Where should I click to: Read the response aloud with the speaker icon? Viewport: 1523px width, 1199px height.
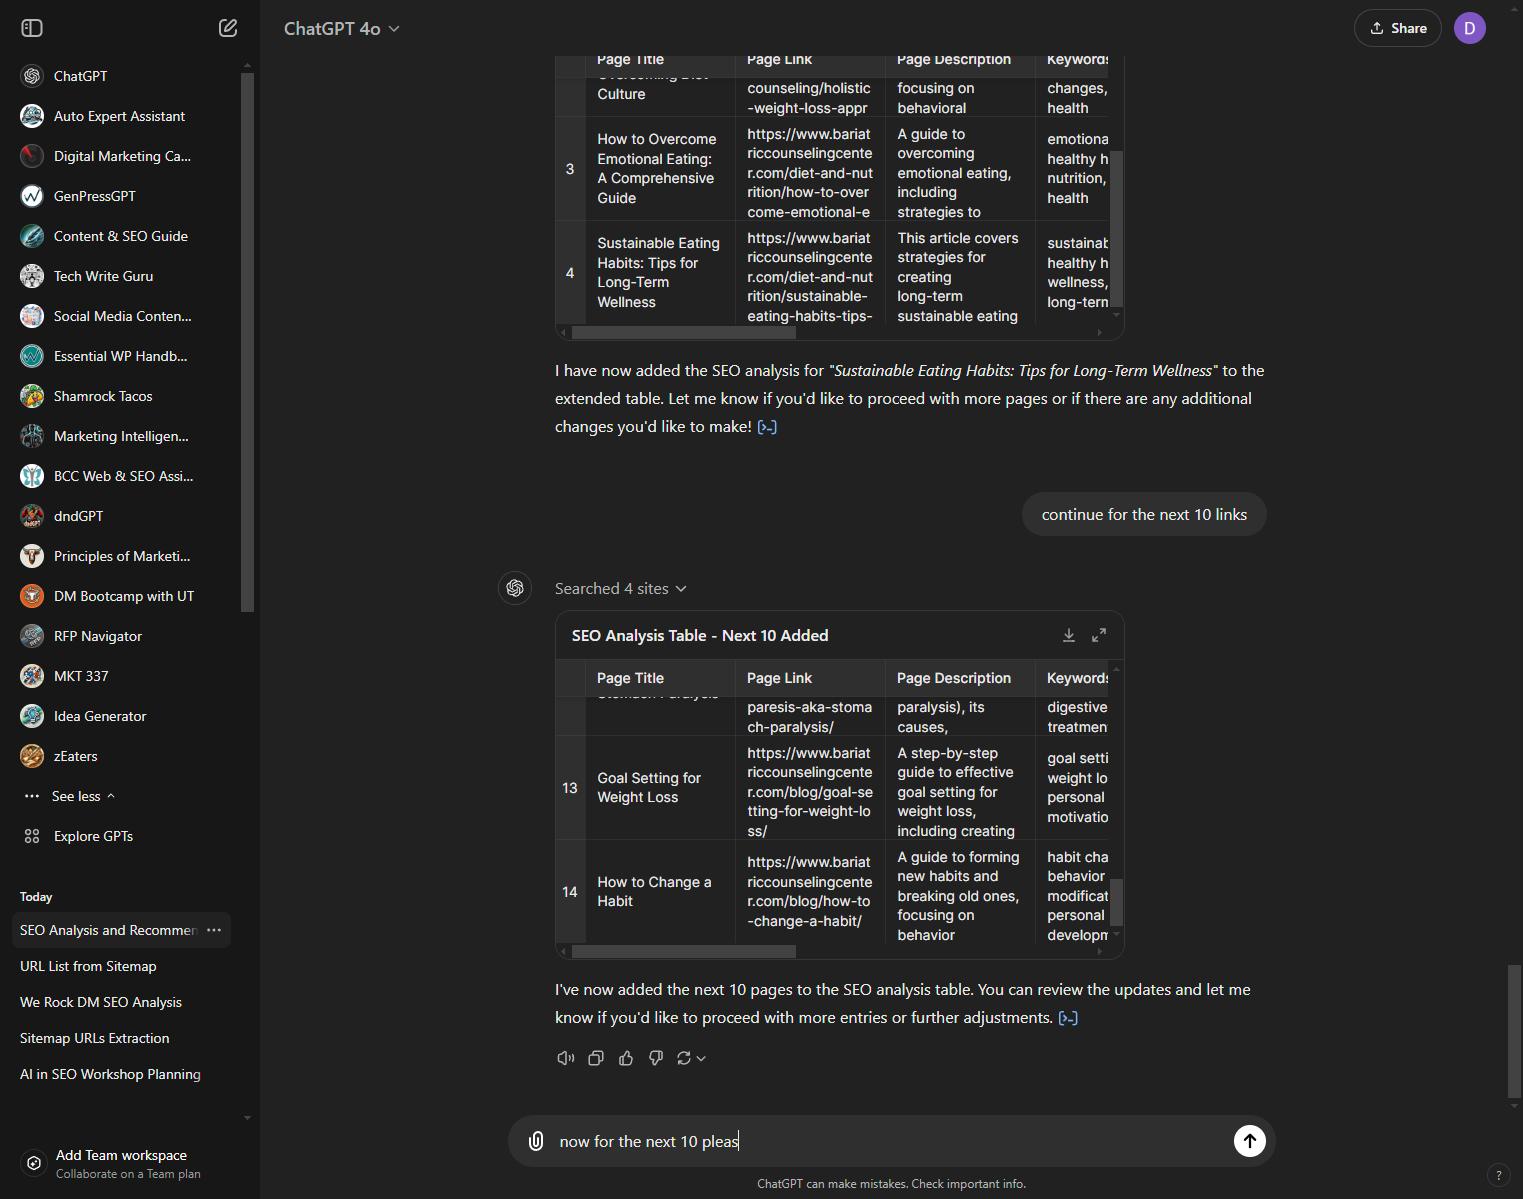pos(566,1058)
